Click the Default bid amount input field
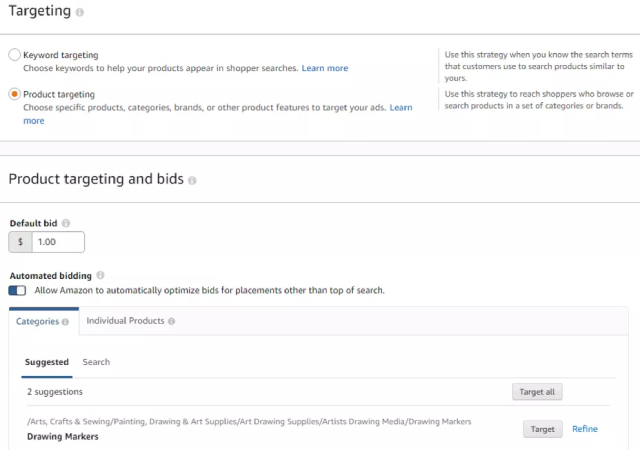The width and height of the screenshot is (640, 450). tap(57, 242)
